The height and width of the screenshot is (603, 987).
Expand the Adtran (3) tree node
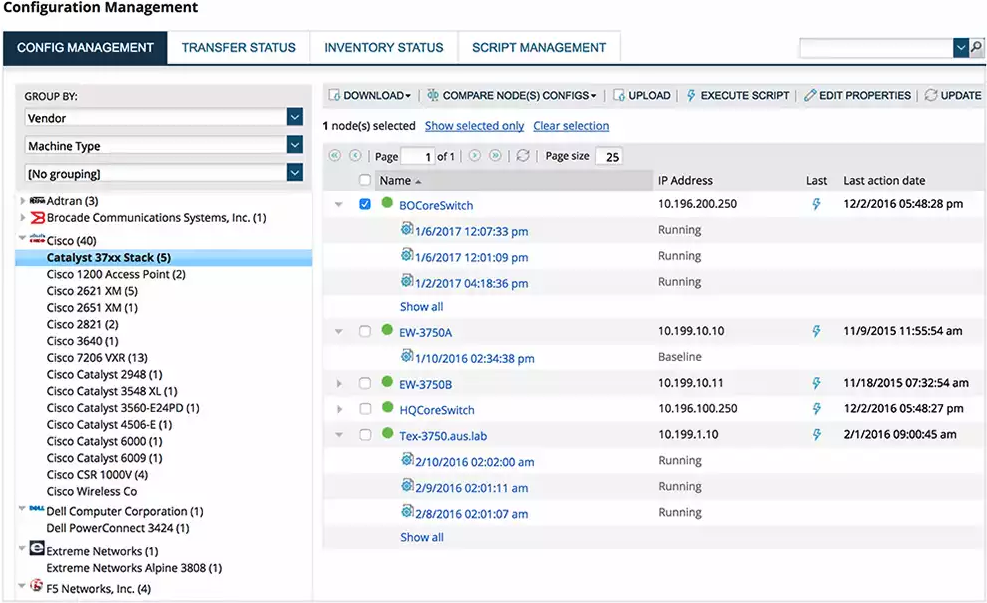(23, 201)
